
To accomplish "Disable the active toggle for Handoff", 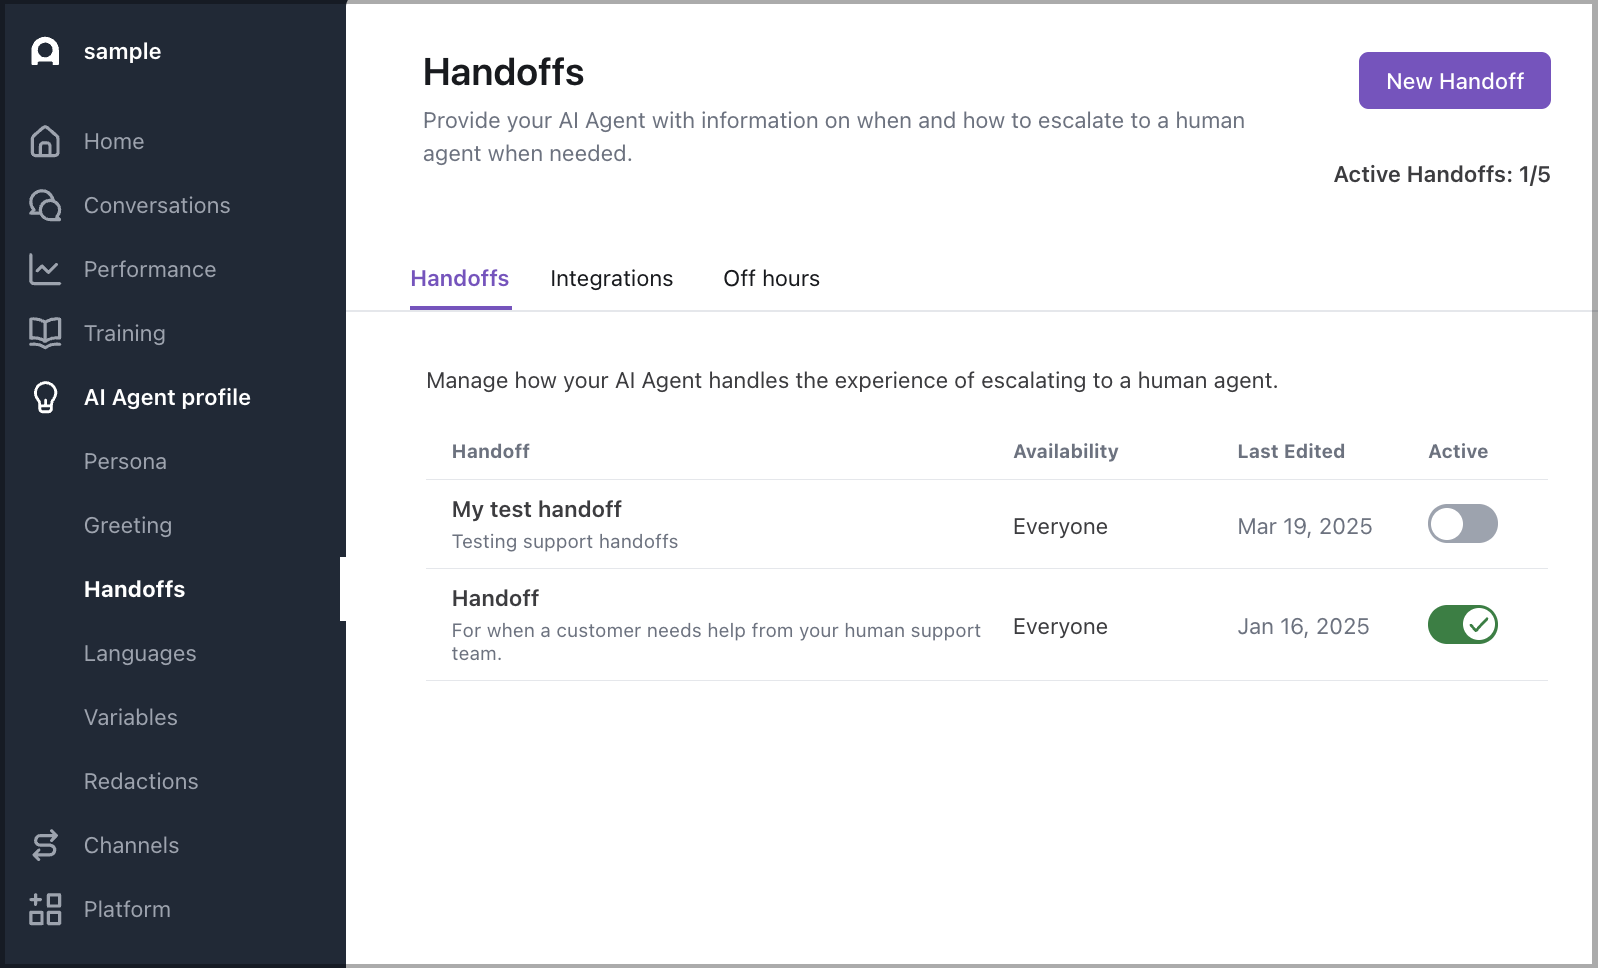I will click(x=1462, y=625).
